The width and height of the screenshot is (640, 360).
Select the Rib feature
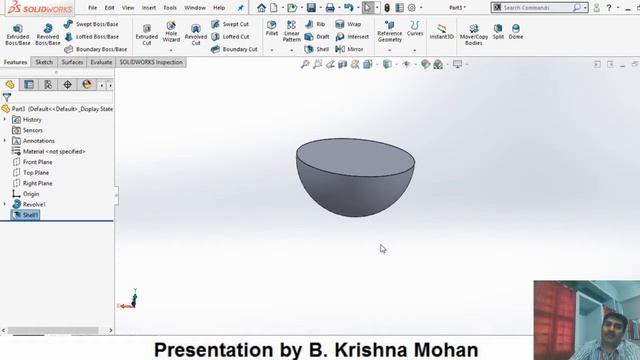point(315,24)
